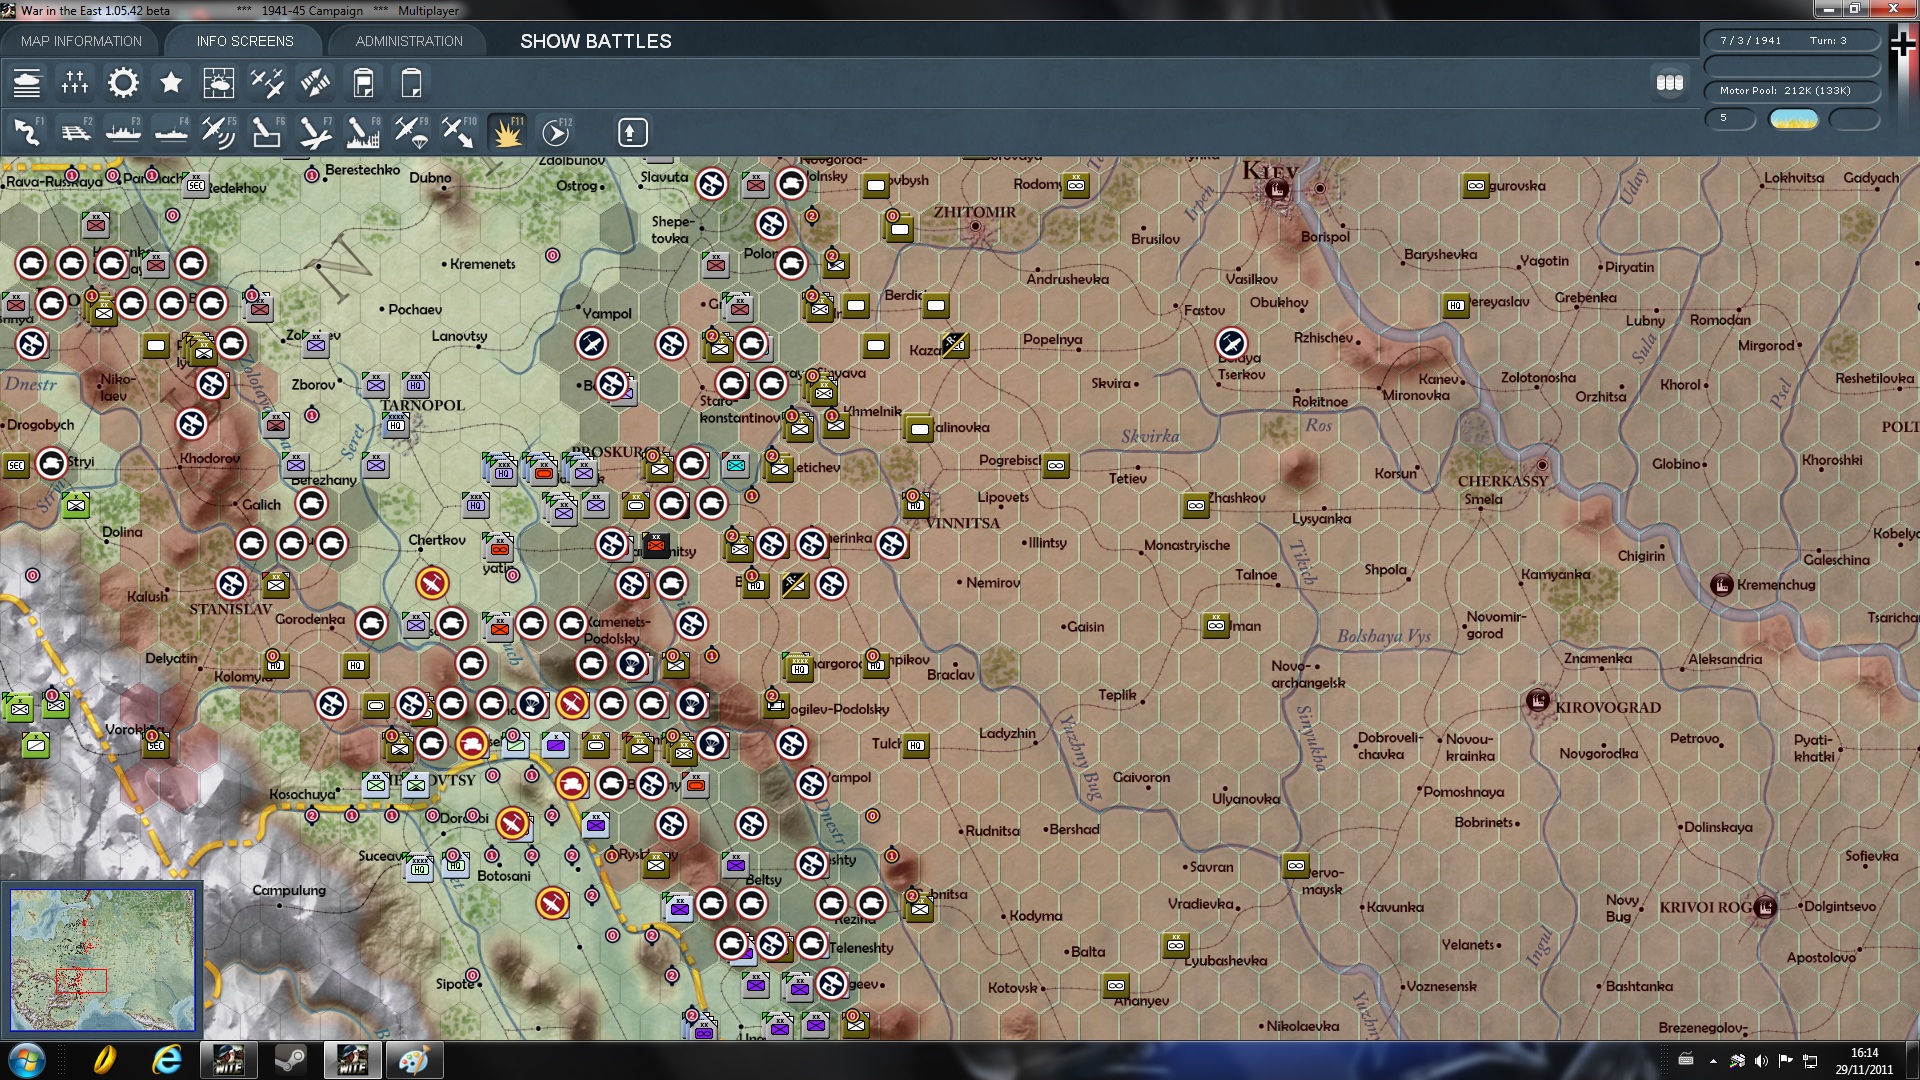This screenshot has height=1080, width=1920.
Task: Click the ZHITOMIR city label
Action: (974, 212)
